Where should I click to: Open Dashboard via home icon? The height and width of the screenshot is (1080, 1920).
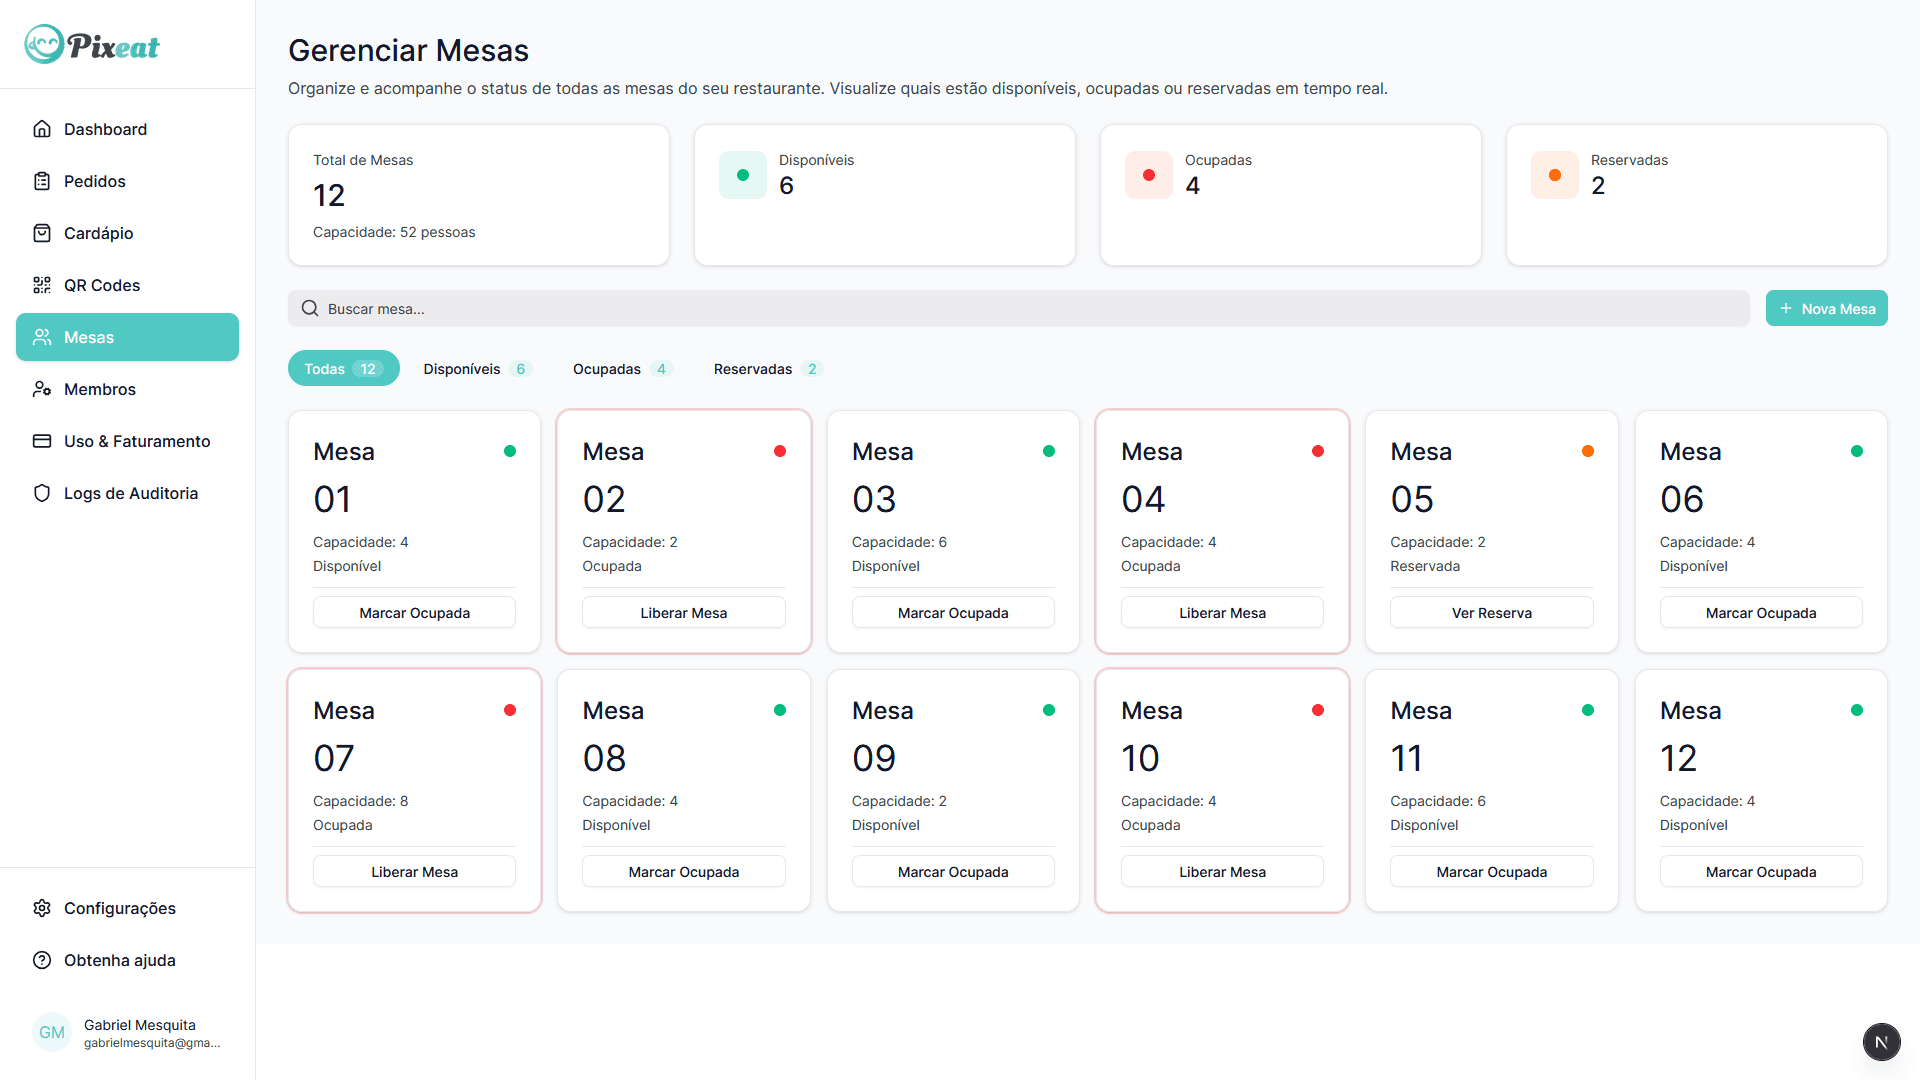coord(42,129)
